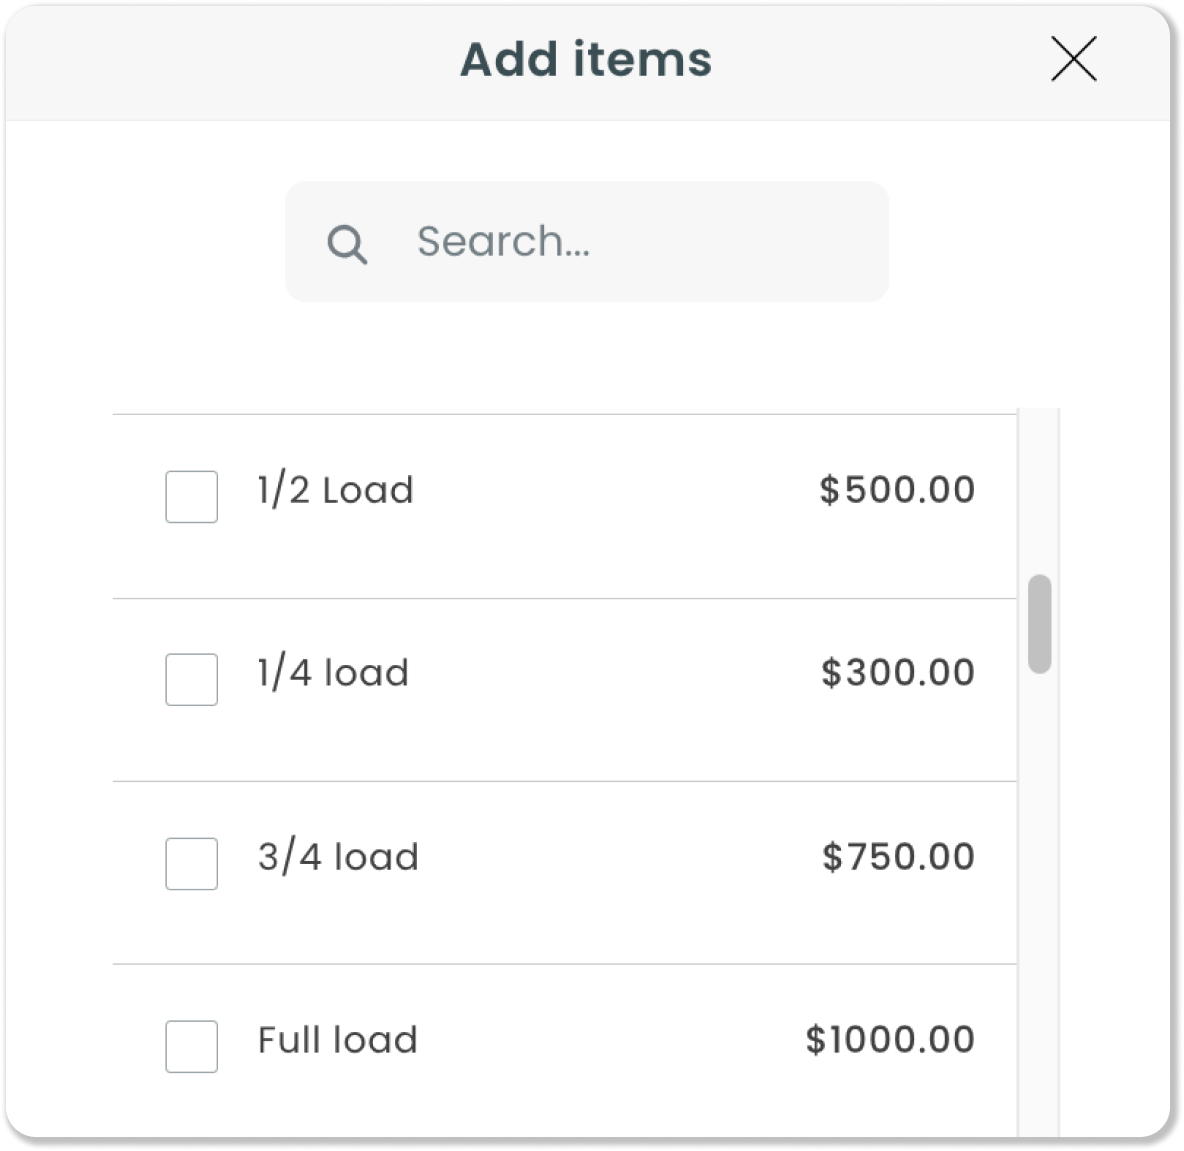This screenshot has width=1184, height=1151.
Task: Click the magnifying glass search icon
Action: pos(347,244)
